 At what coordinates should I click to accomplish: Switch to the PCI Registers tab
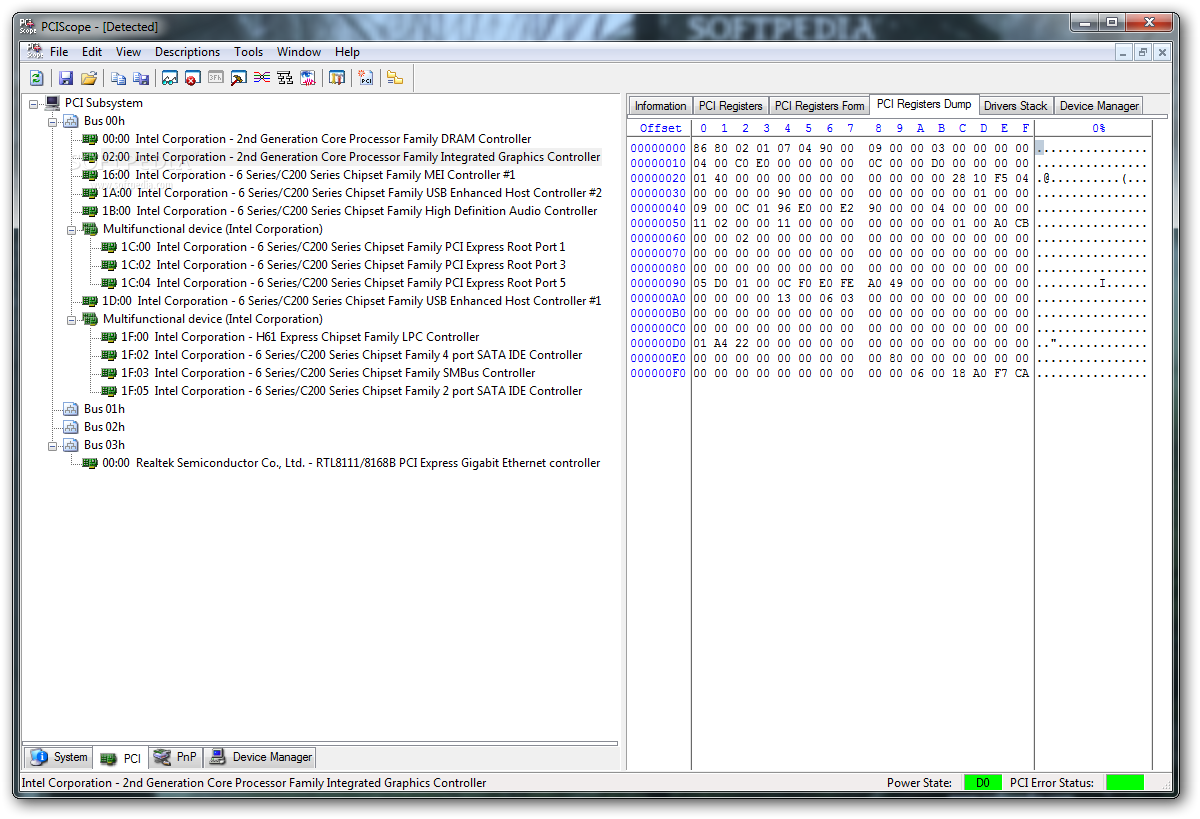click(x=730, y=106)
